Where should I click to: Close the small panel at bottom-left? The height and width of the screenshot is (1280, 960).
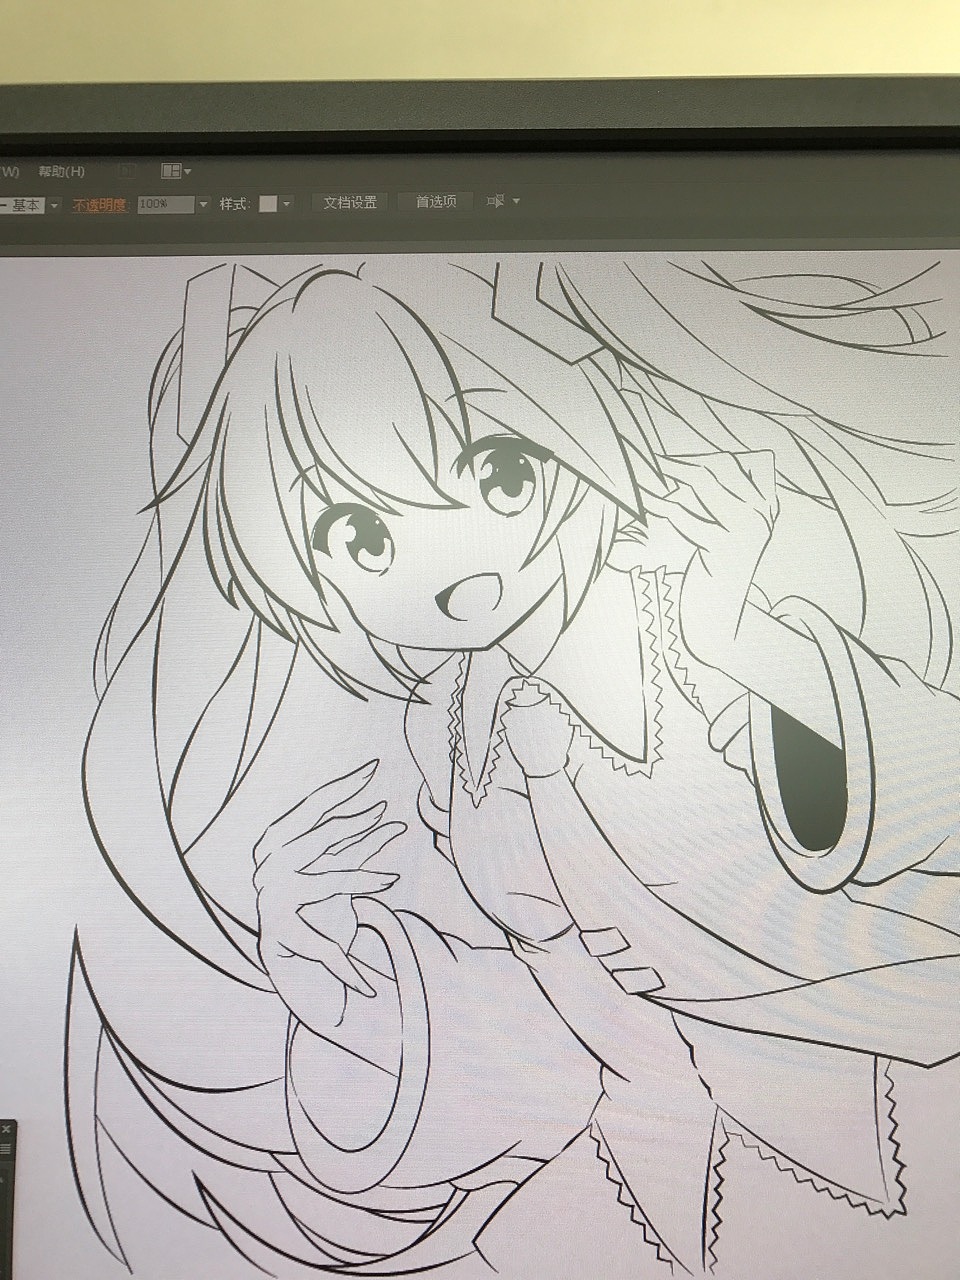pos(6,1130)
